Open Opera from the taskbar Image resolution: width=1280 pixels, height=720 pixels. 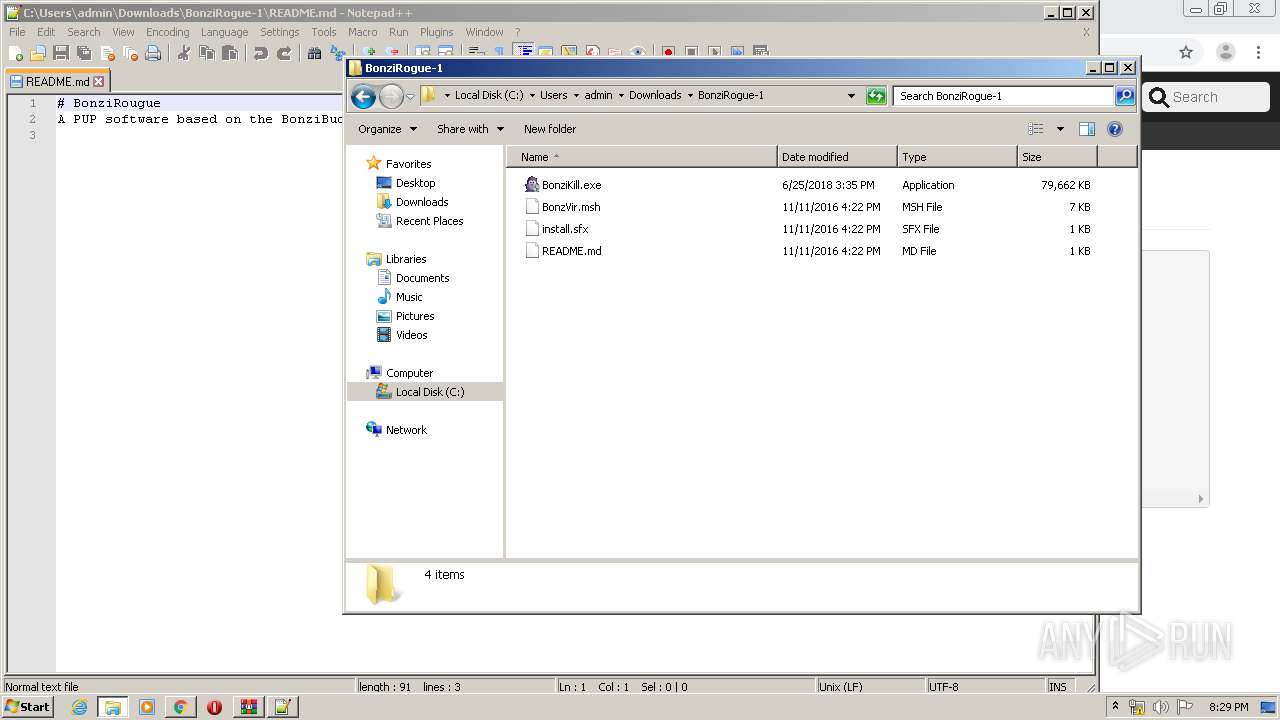pyautogui.click(x=214, y=707)
